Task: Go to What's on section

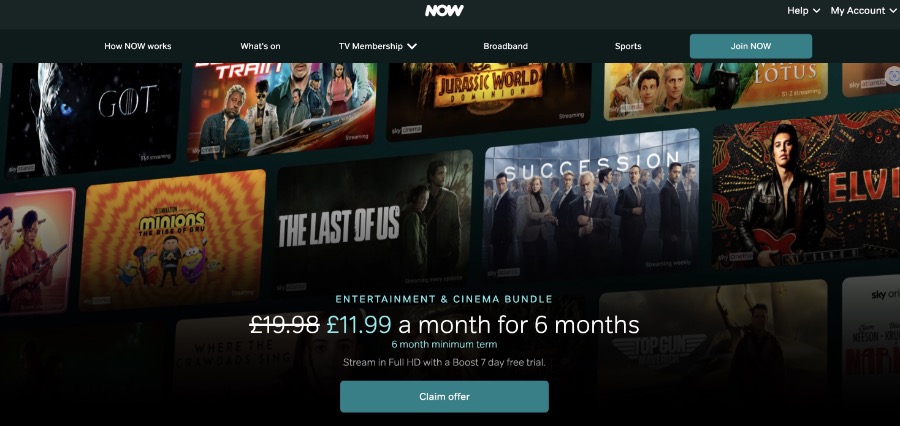Action: point(261,47)
